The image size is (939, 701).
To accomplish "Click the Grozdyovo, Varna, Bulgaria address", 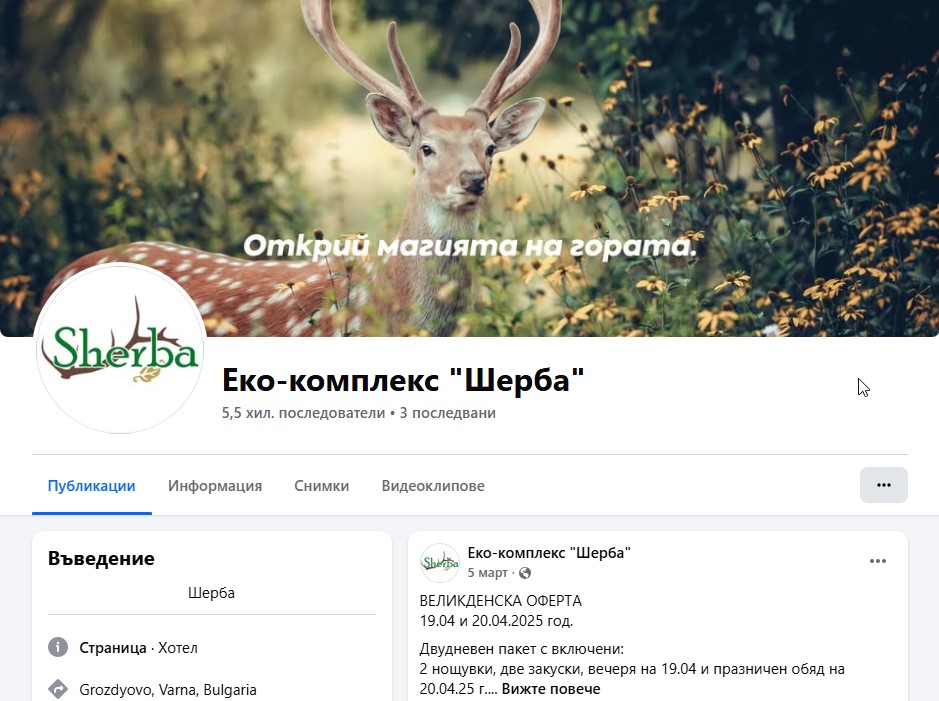I will click(168, 689).
